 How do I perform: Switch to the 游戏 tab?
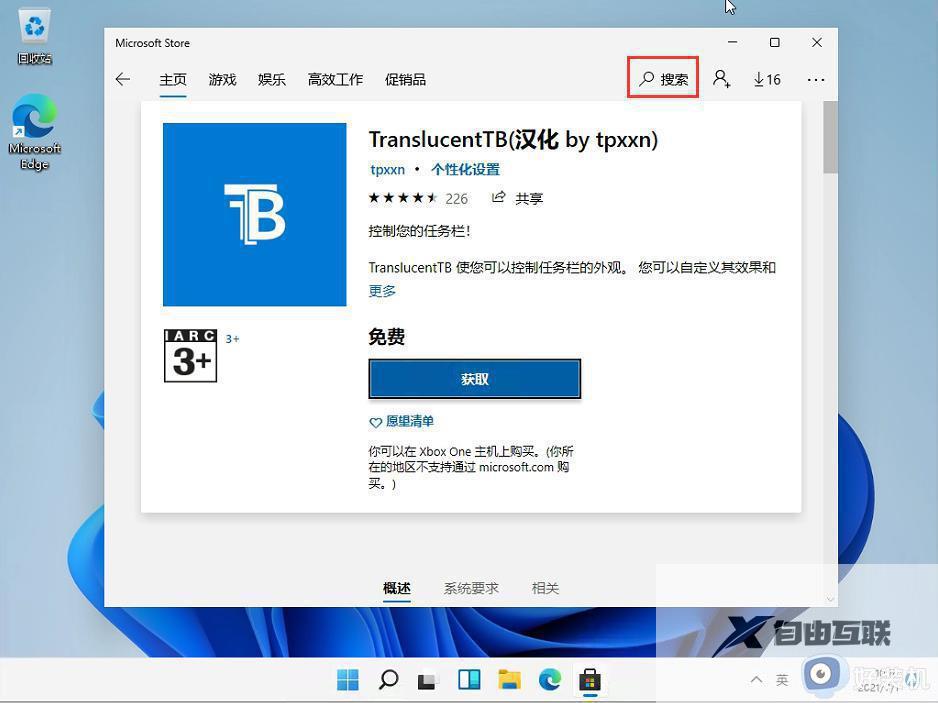(x=222, y=79)
